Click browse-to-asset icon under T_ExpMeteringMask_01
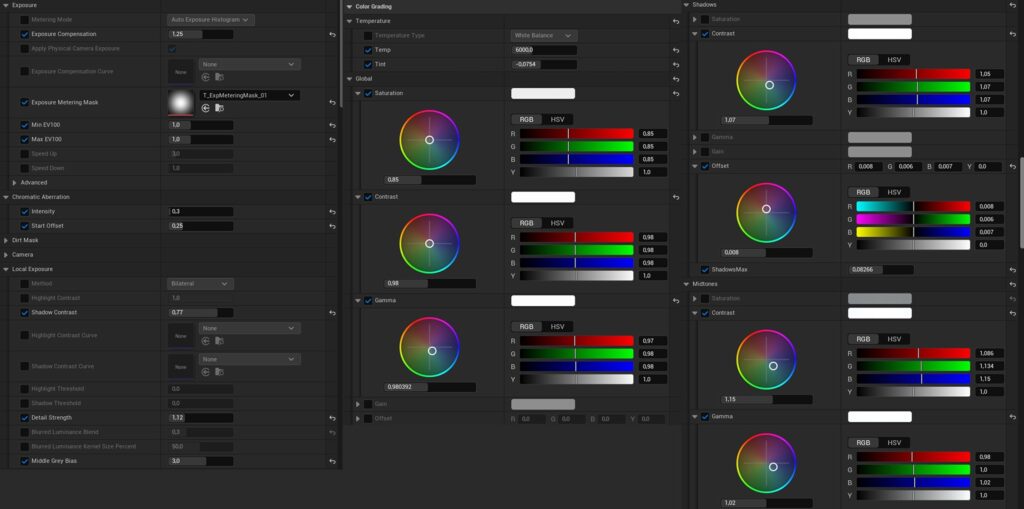1024x509 pixels. pos(219,107)
